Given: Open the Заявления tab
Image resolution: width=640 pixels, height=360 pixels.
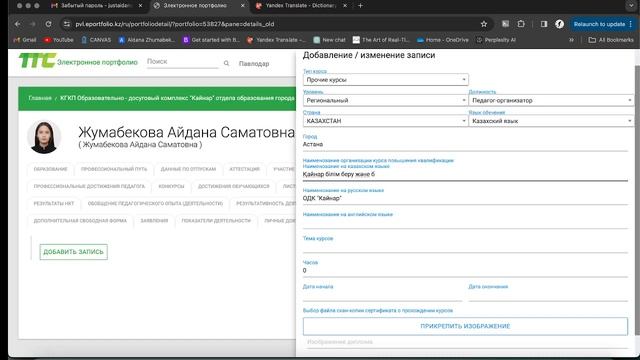Looking at the screenshot, I should (x=154, y=220).
